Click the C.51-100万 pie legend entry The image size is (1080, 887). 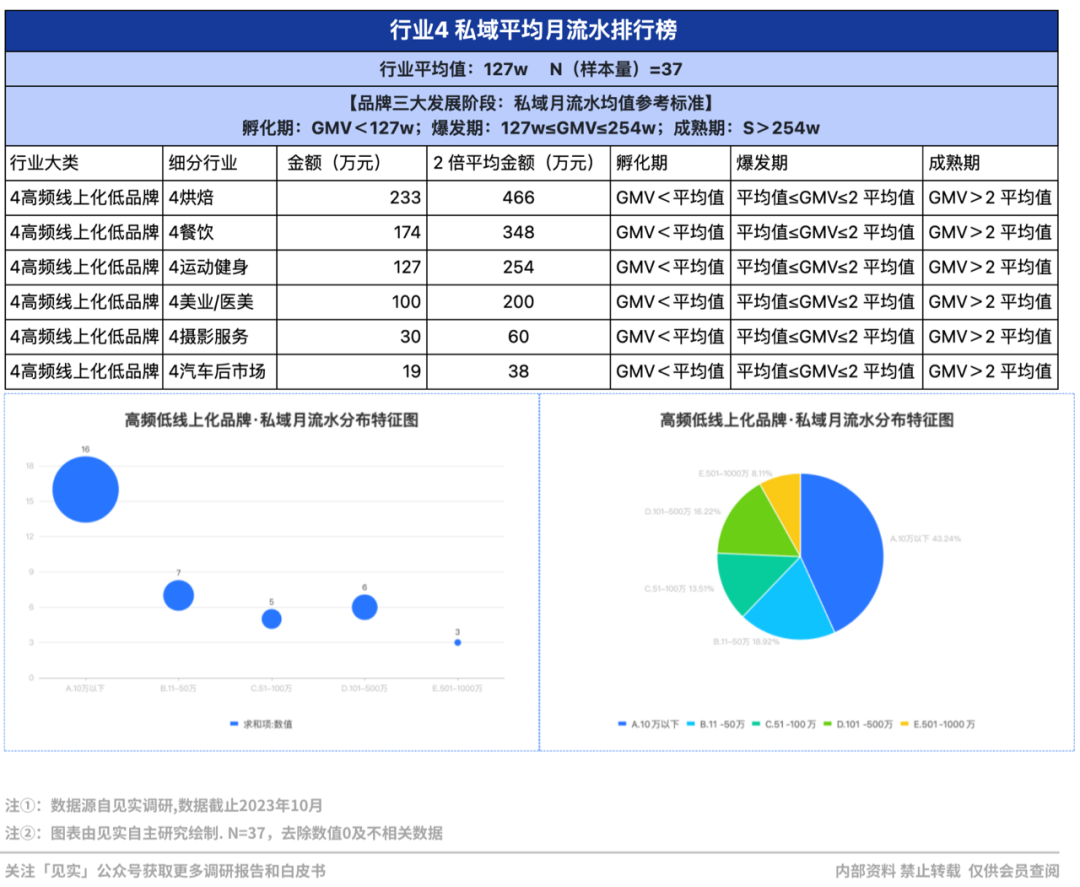pos(784,724)
